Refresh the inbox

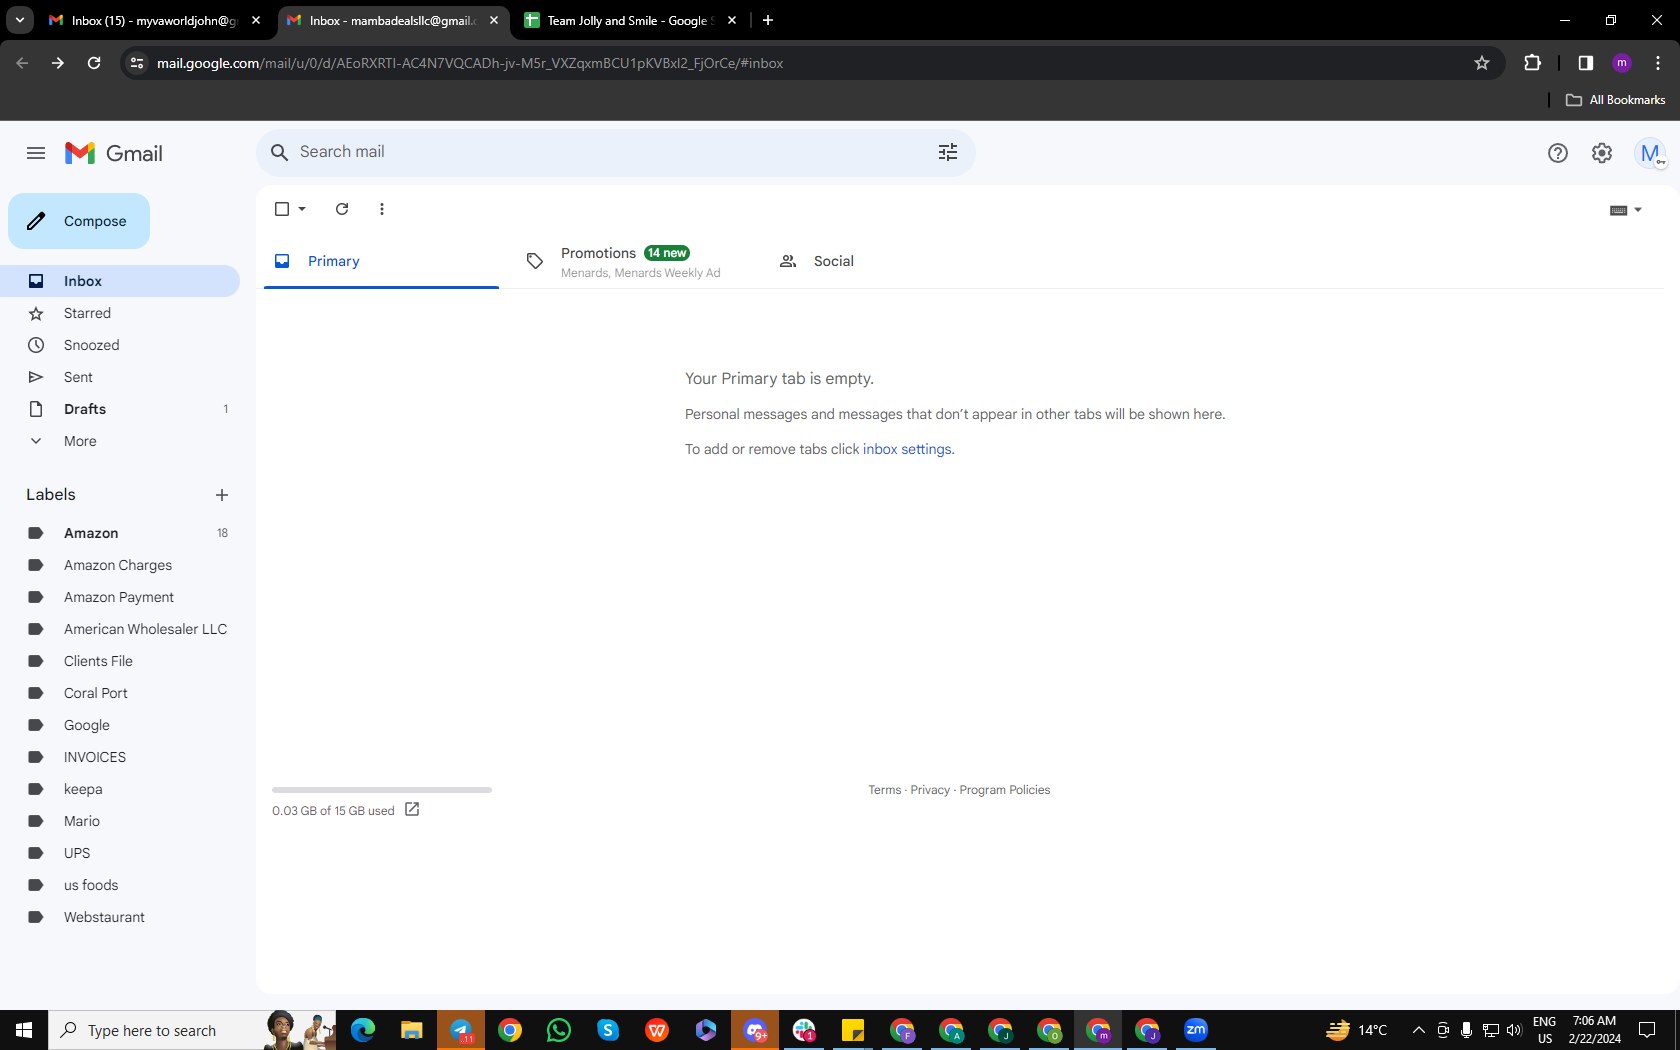(342, 209)
